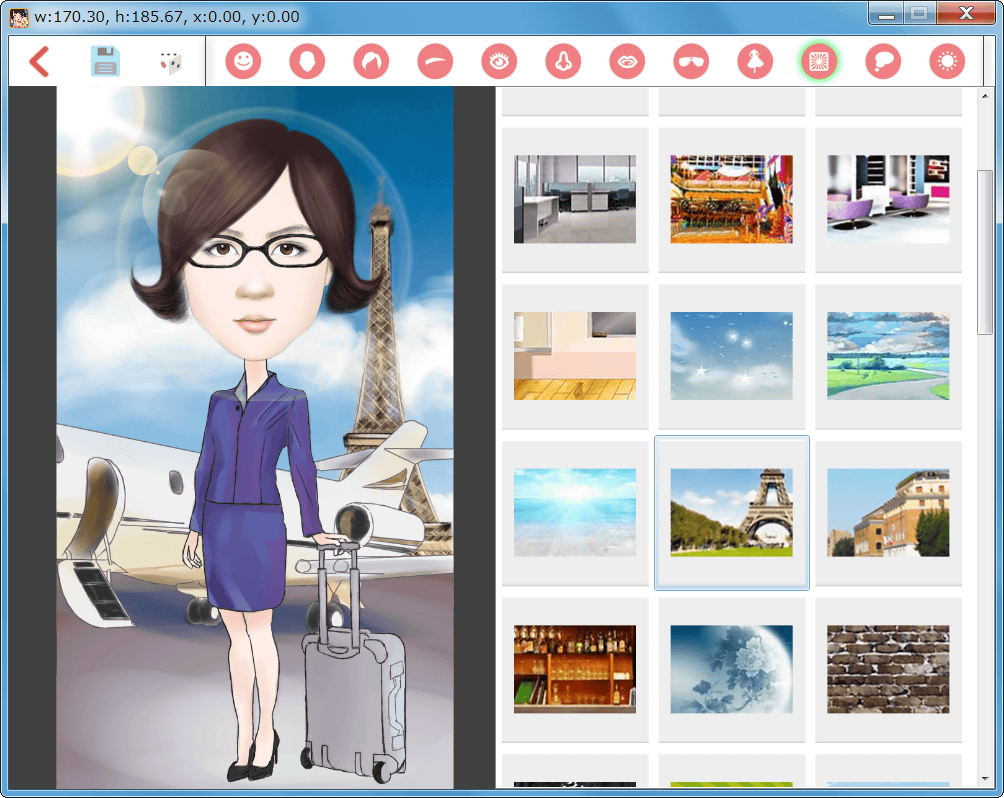Select the bar shelves with bottles background
1004x798 pixels.
(x=575, y=669)
